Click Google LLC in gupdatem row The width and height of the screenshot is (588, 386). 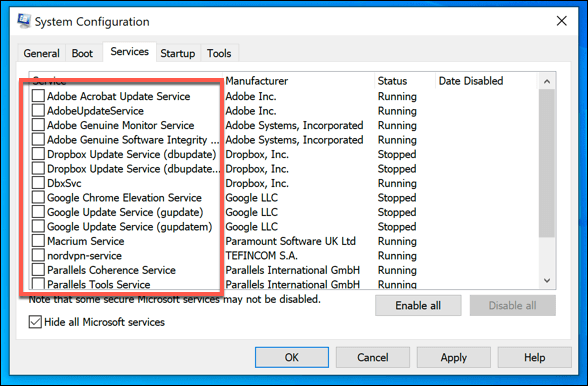click(252, 227)
